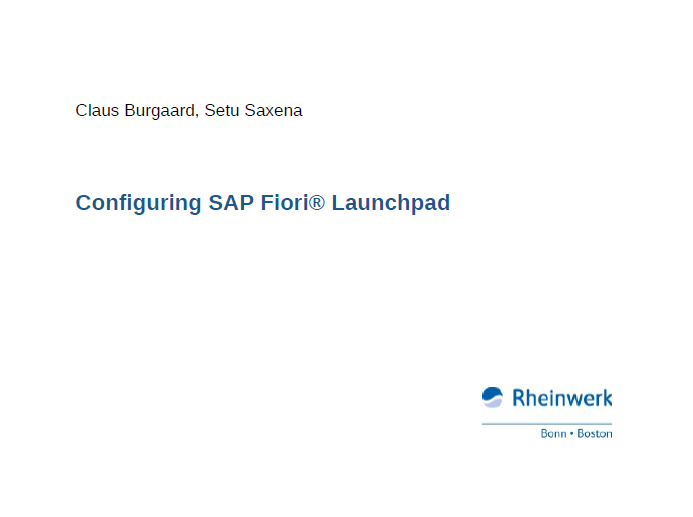This screenshot has height=517, width=693.
Task: Click the letter k ending Rheinwerk
Action: tap(607, 398)
